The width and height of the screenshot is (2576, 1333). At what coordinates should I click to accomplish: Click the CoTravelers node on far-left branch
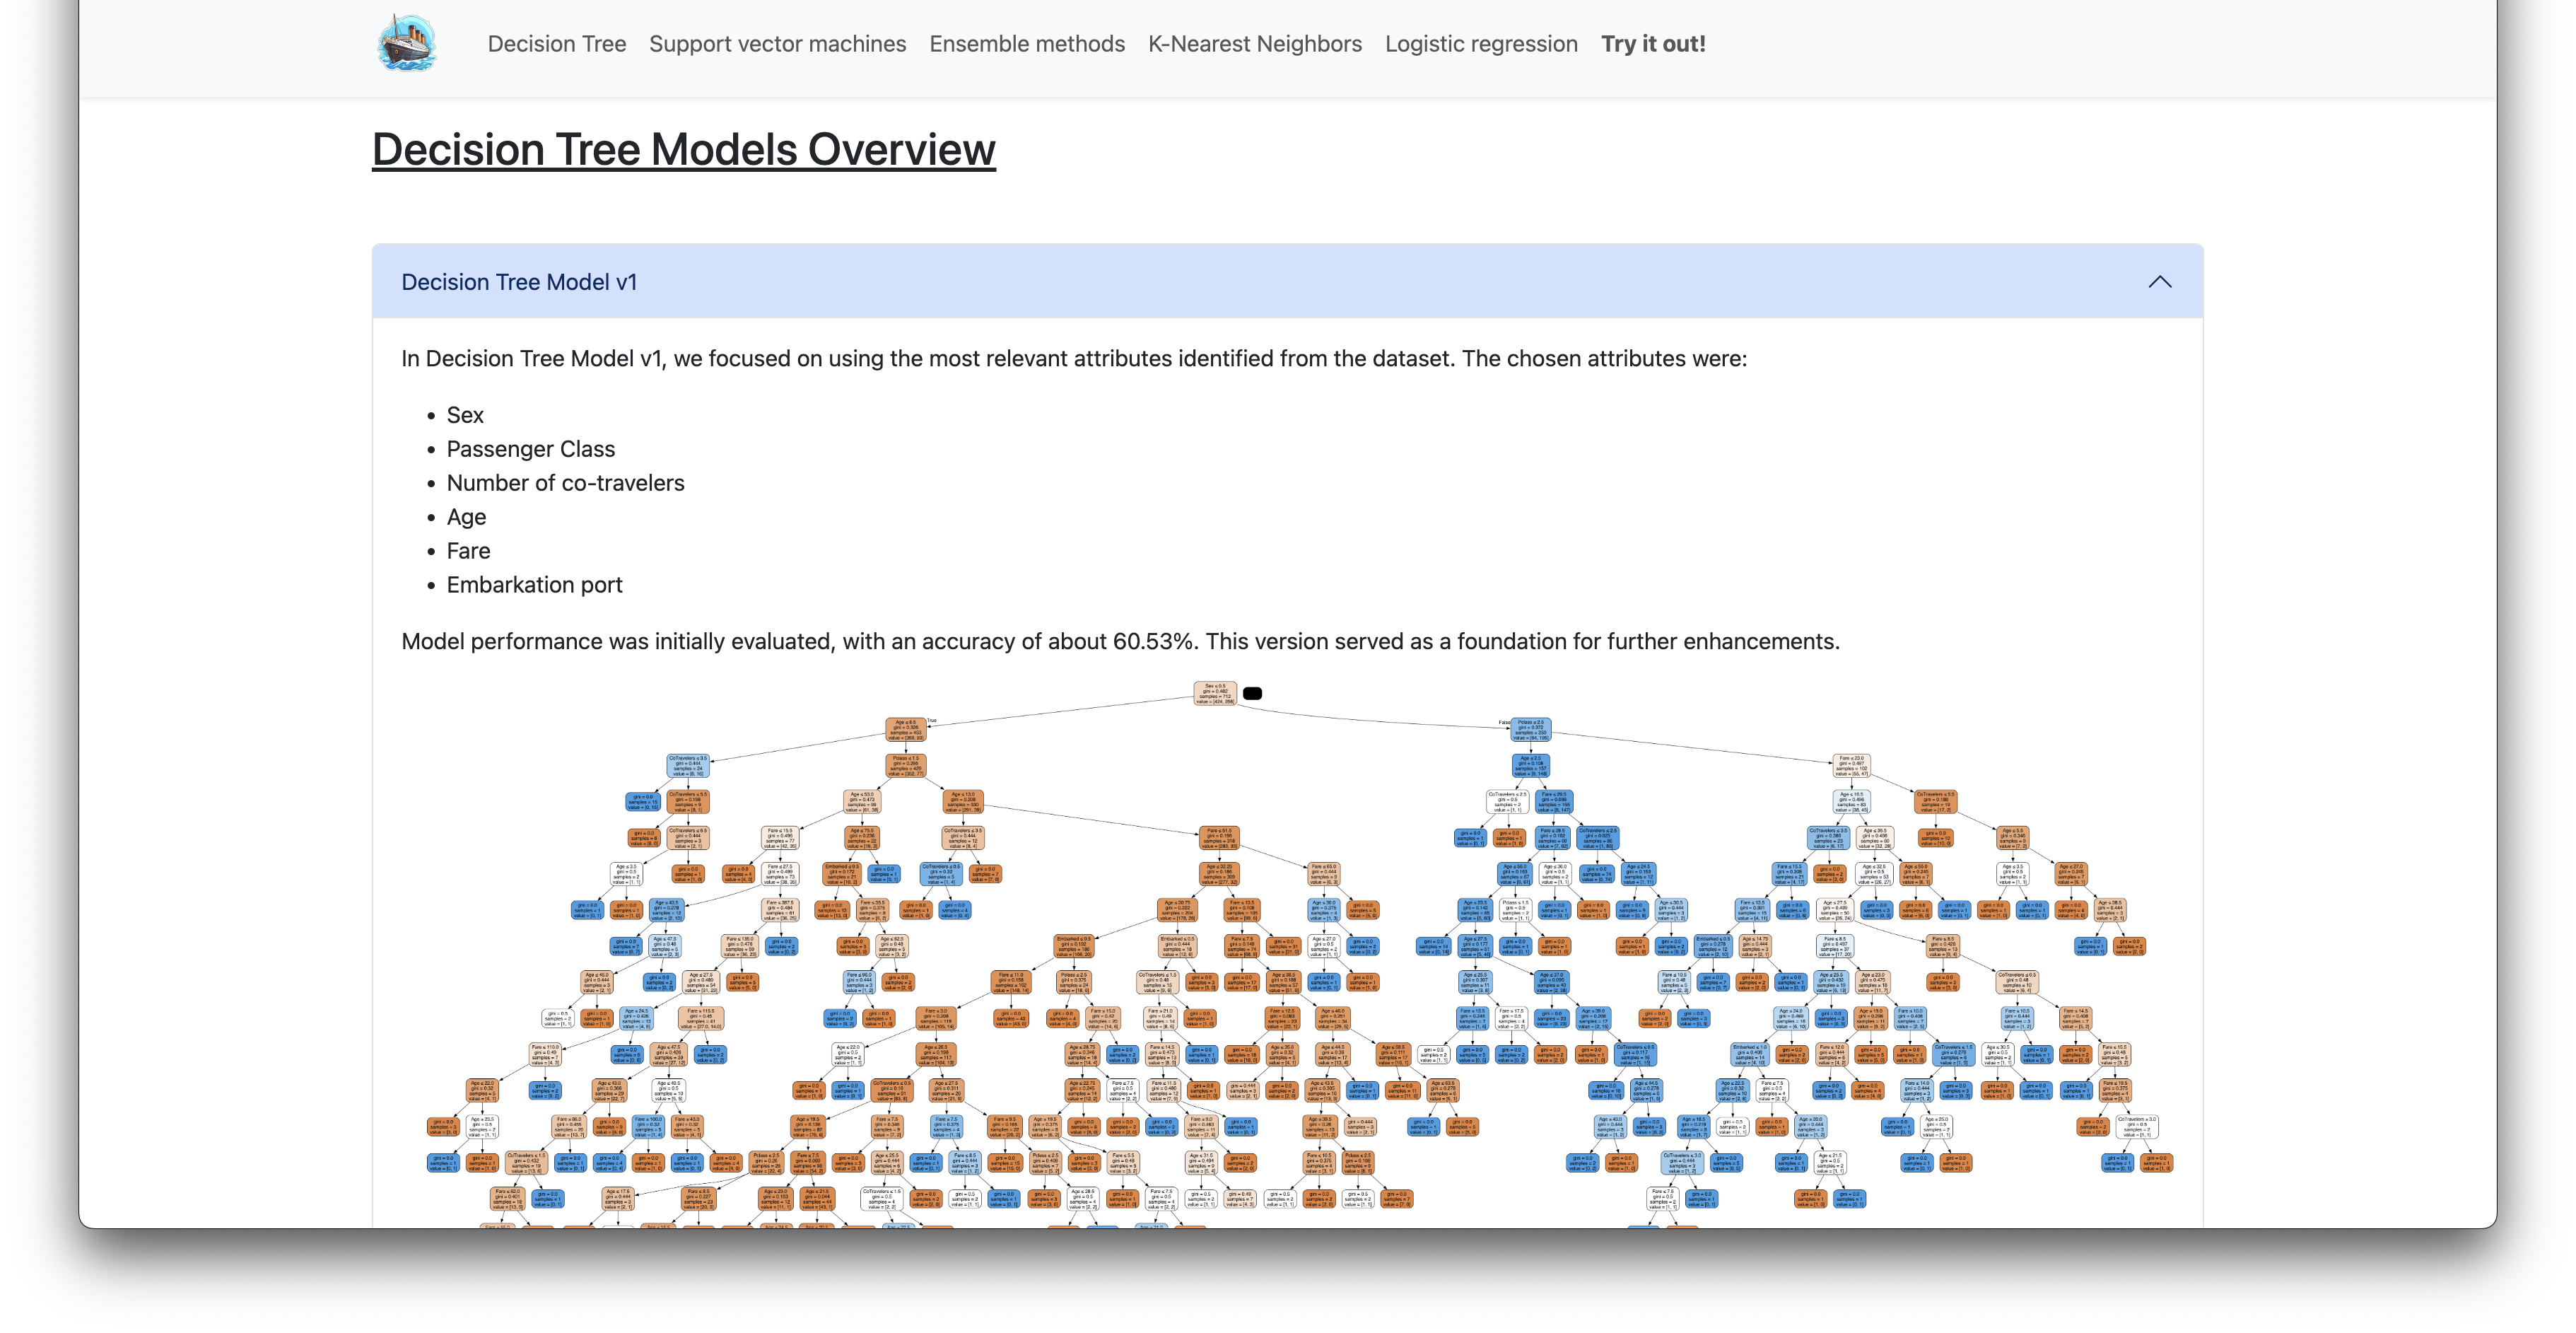click(x=688, y=766)
